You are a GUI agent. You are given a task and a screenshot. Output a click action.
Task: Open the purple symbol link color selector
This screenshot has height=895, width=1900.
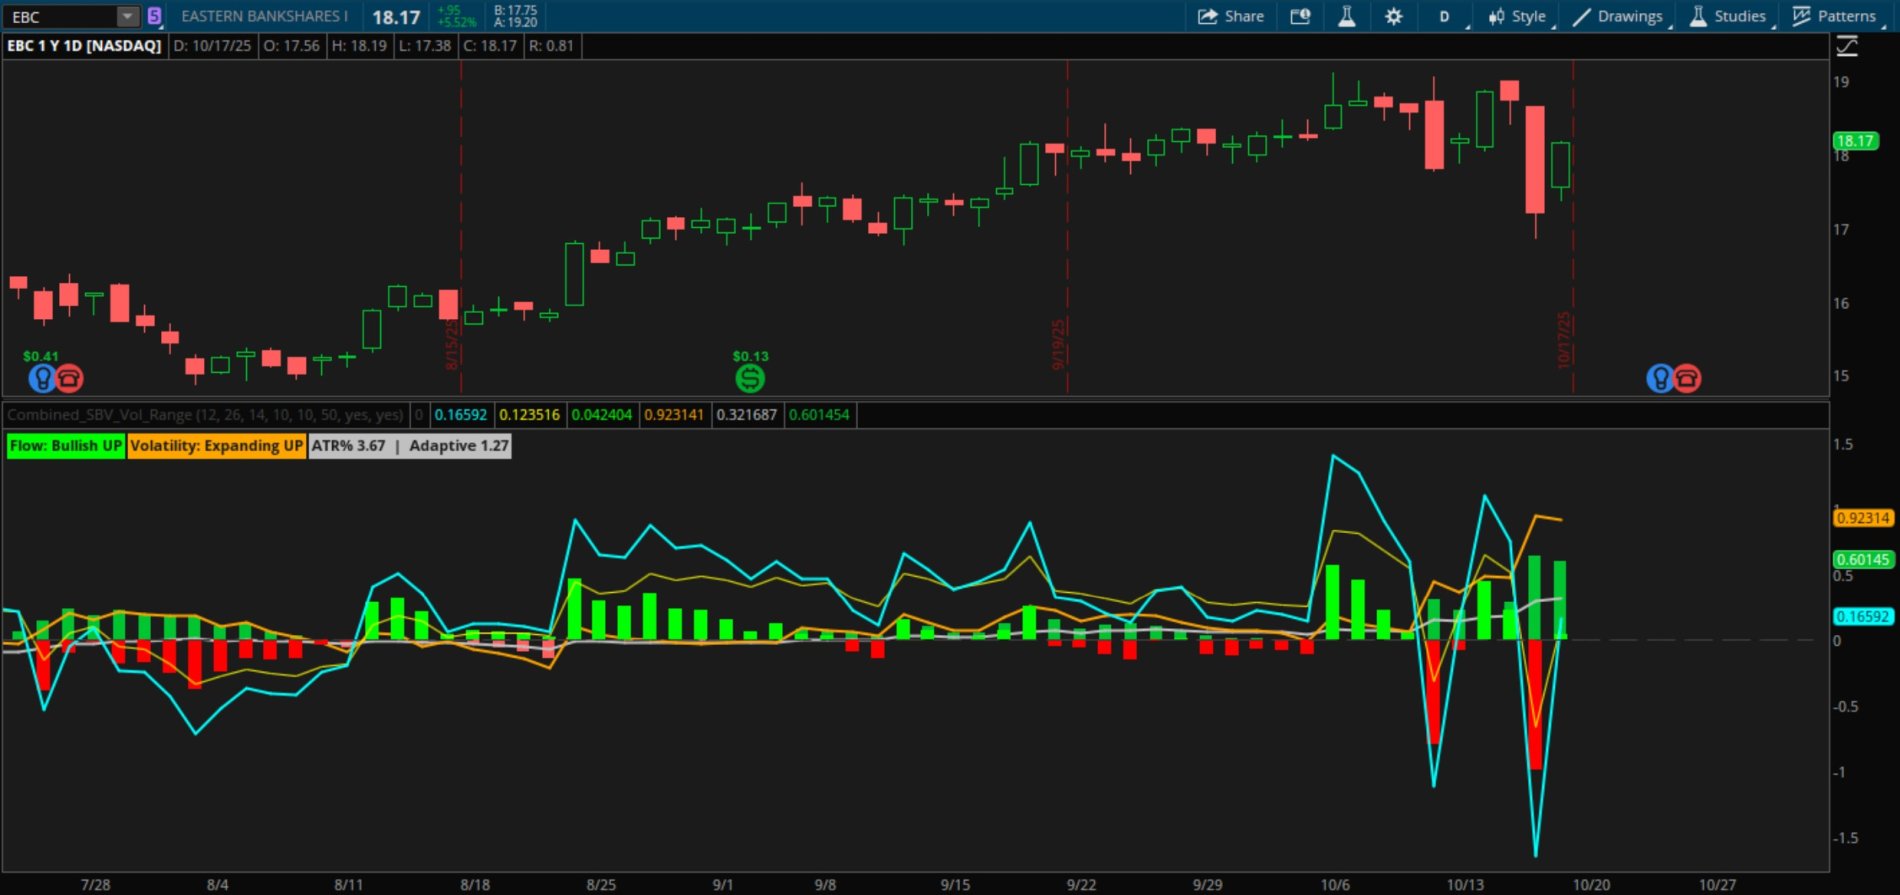coord(154,16)
